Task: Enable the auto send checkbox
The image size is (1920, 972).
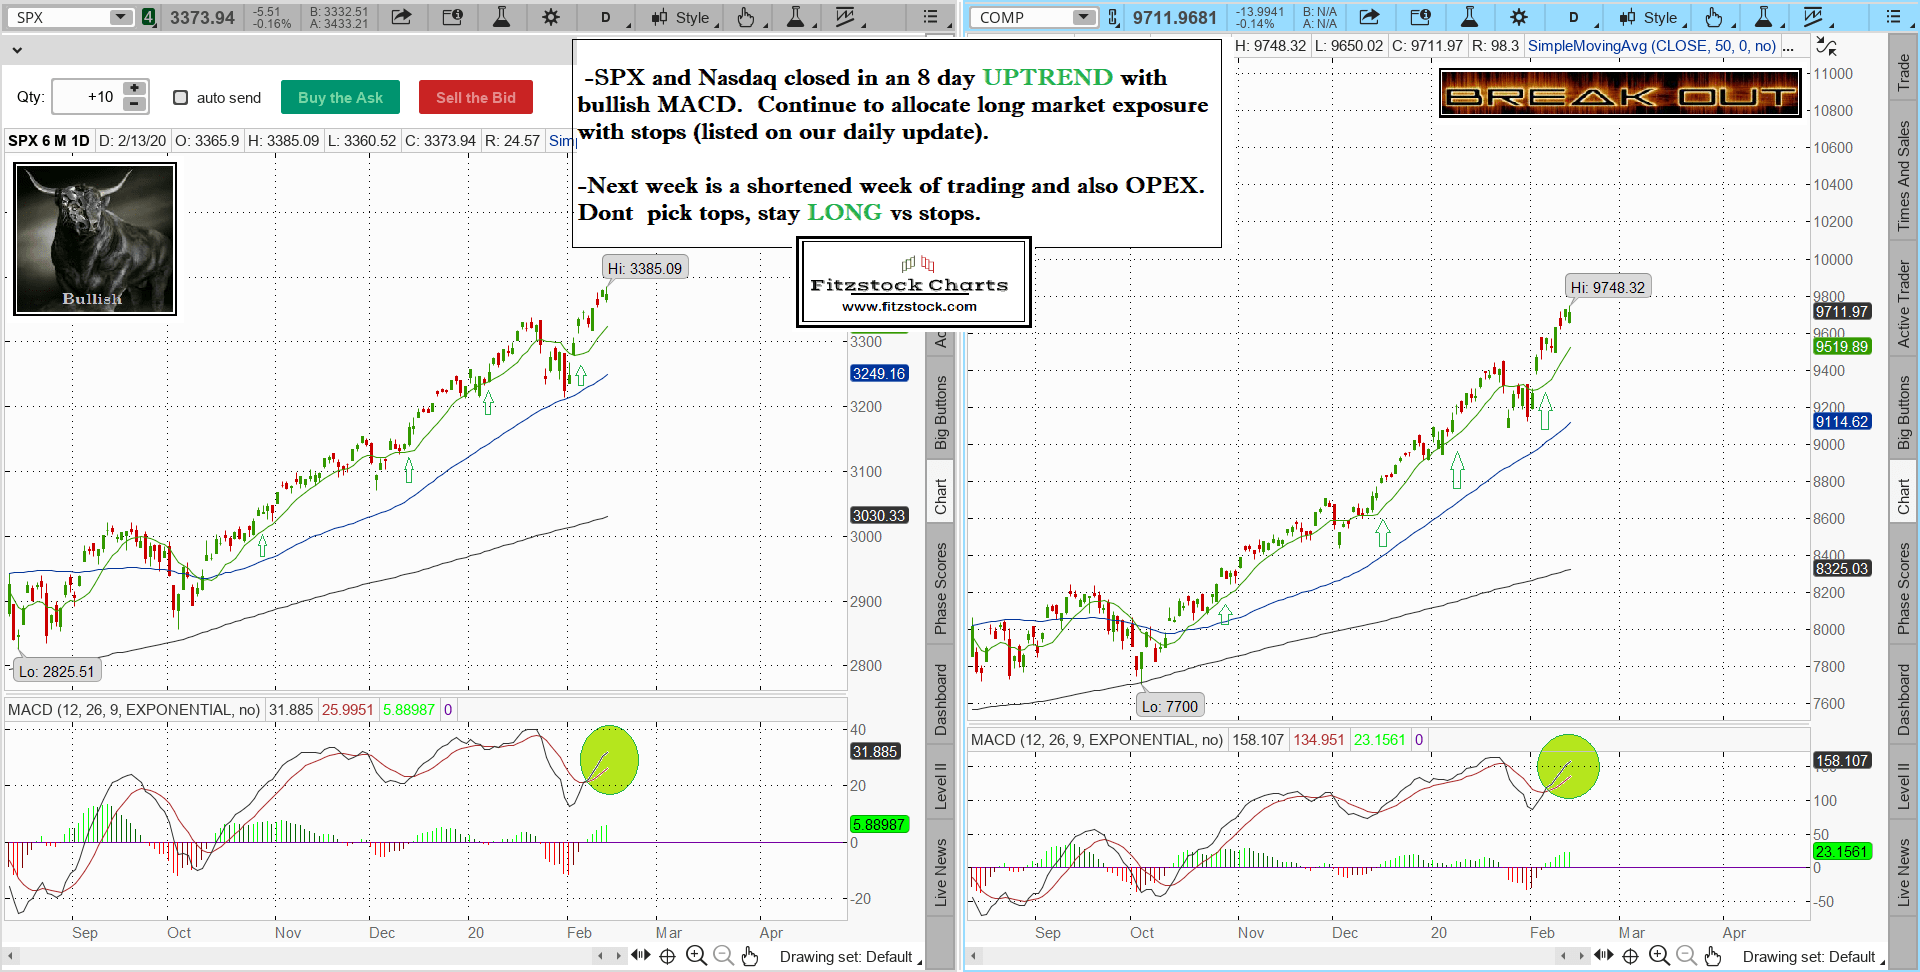Action: pos(181,97)
